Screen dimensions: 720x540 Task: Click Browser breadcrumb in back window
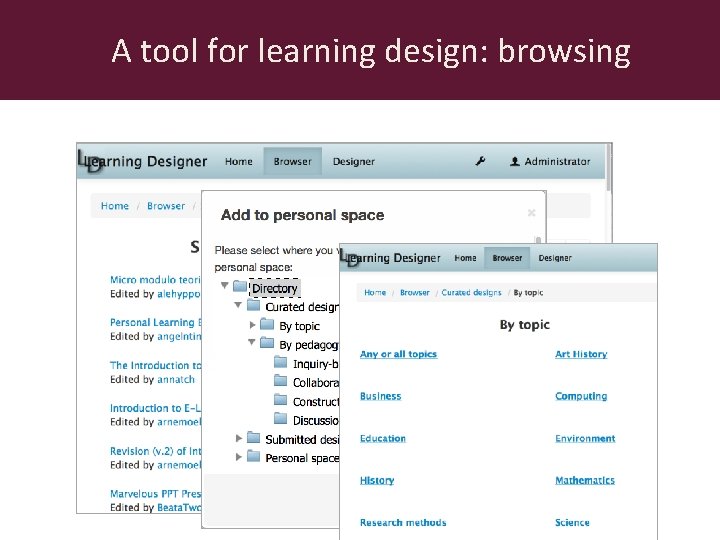pyautogui.click(x=166, y=206)
